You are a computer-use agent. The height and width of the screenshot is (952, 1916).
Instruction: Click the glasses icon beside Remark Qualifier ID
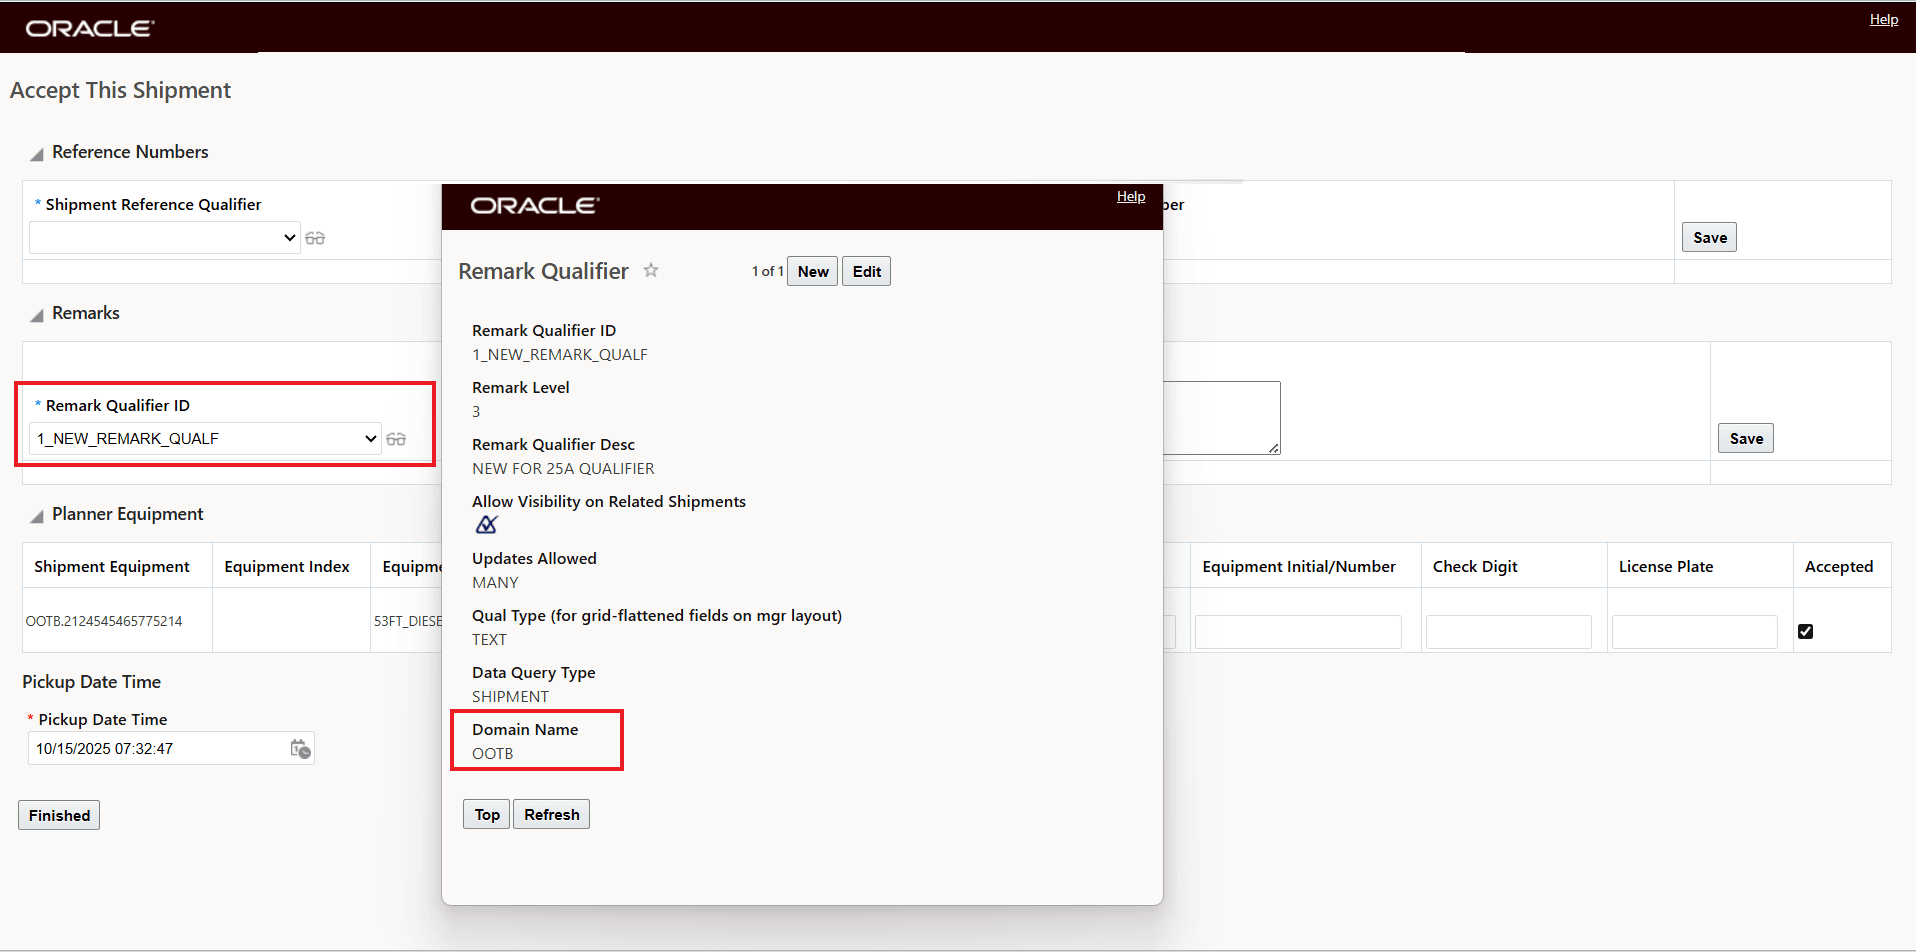pos(396,439)
